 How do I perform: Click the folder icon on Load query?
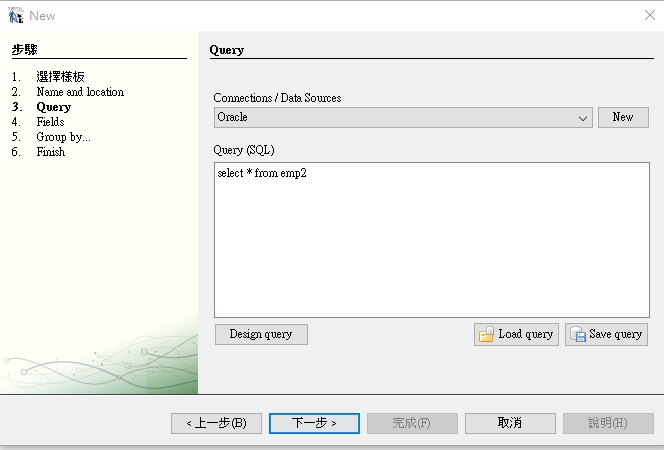486,335
